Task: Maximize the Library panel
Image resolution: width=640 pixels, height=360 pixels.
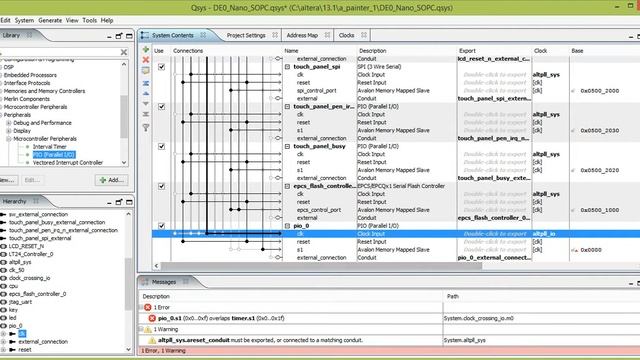Action: (129, 36)
